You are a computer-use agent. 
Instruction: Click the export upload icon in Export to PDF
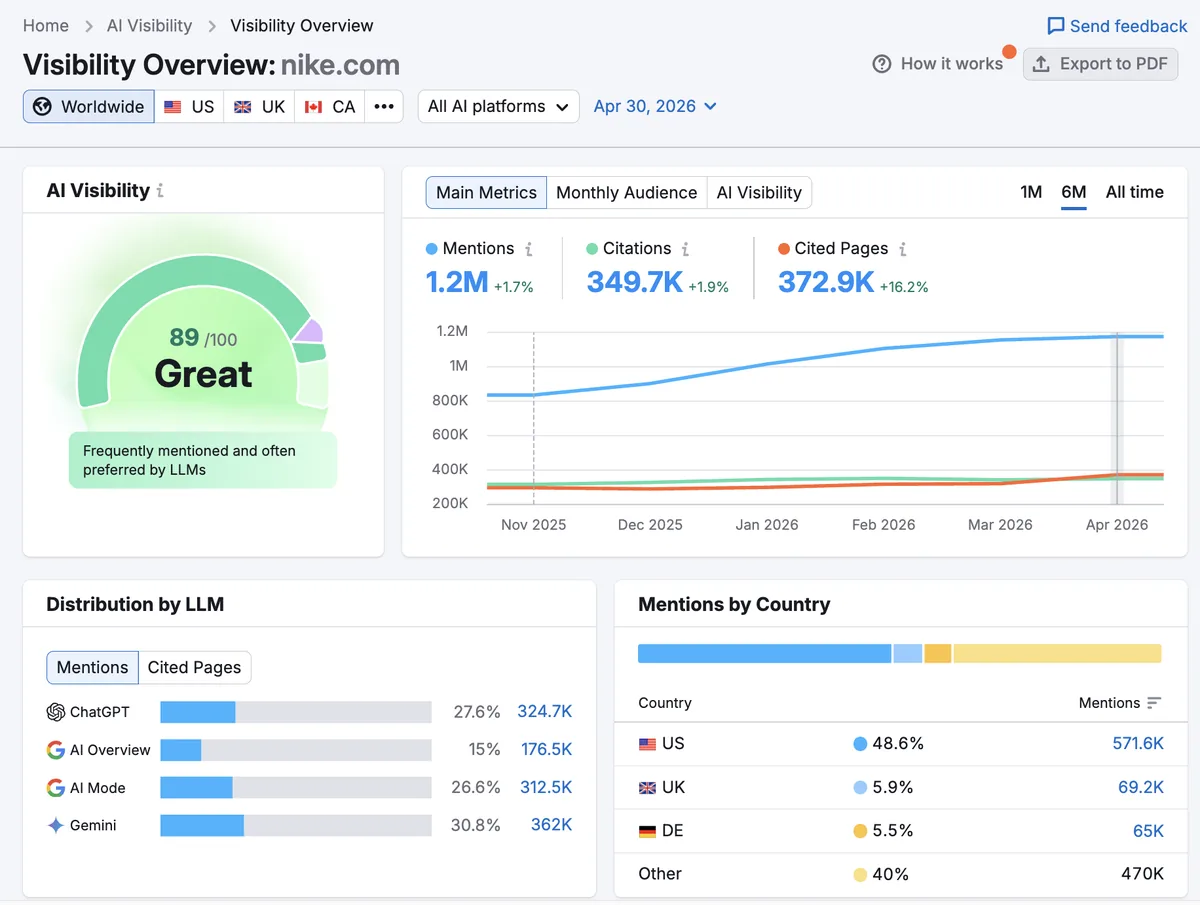(x=1041, y=64)
